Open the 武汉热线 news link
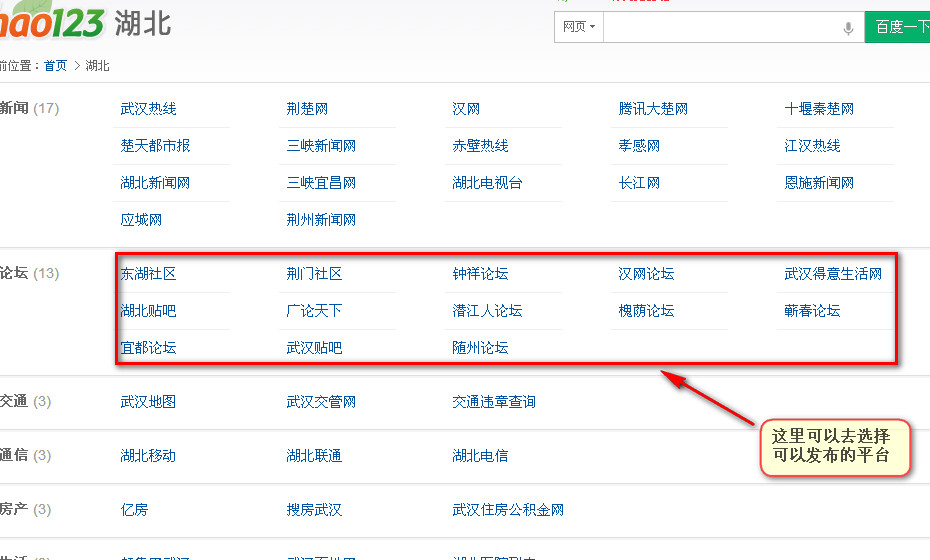The height and width of the screenshot is (560, 930). 148,109
